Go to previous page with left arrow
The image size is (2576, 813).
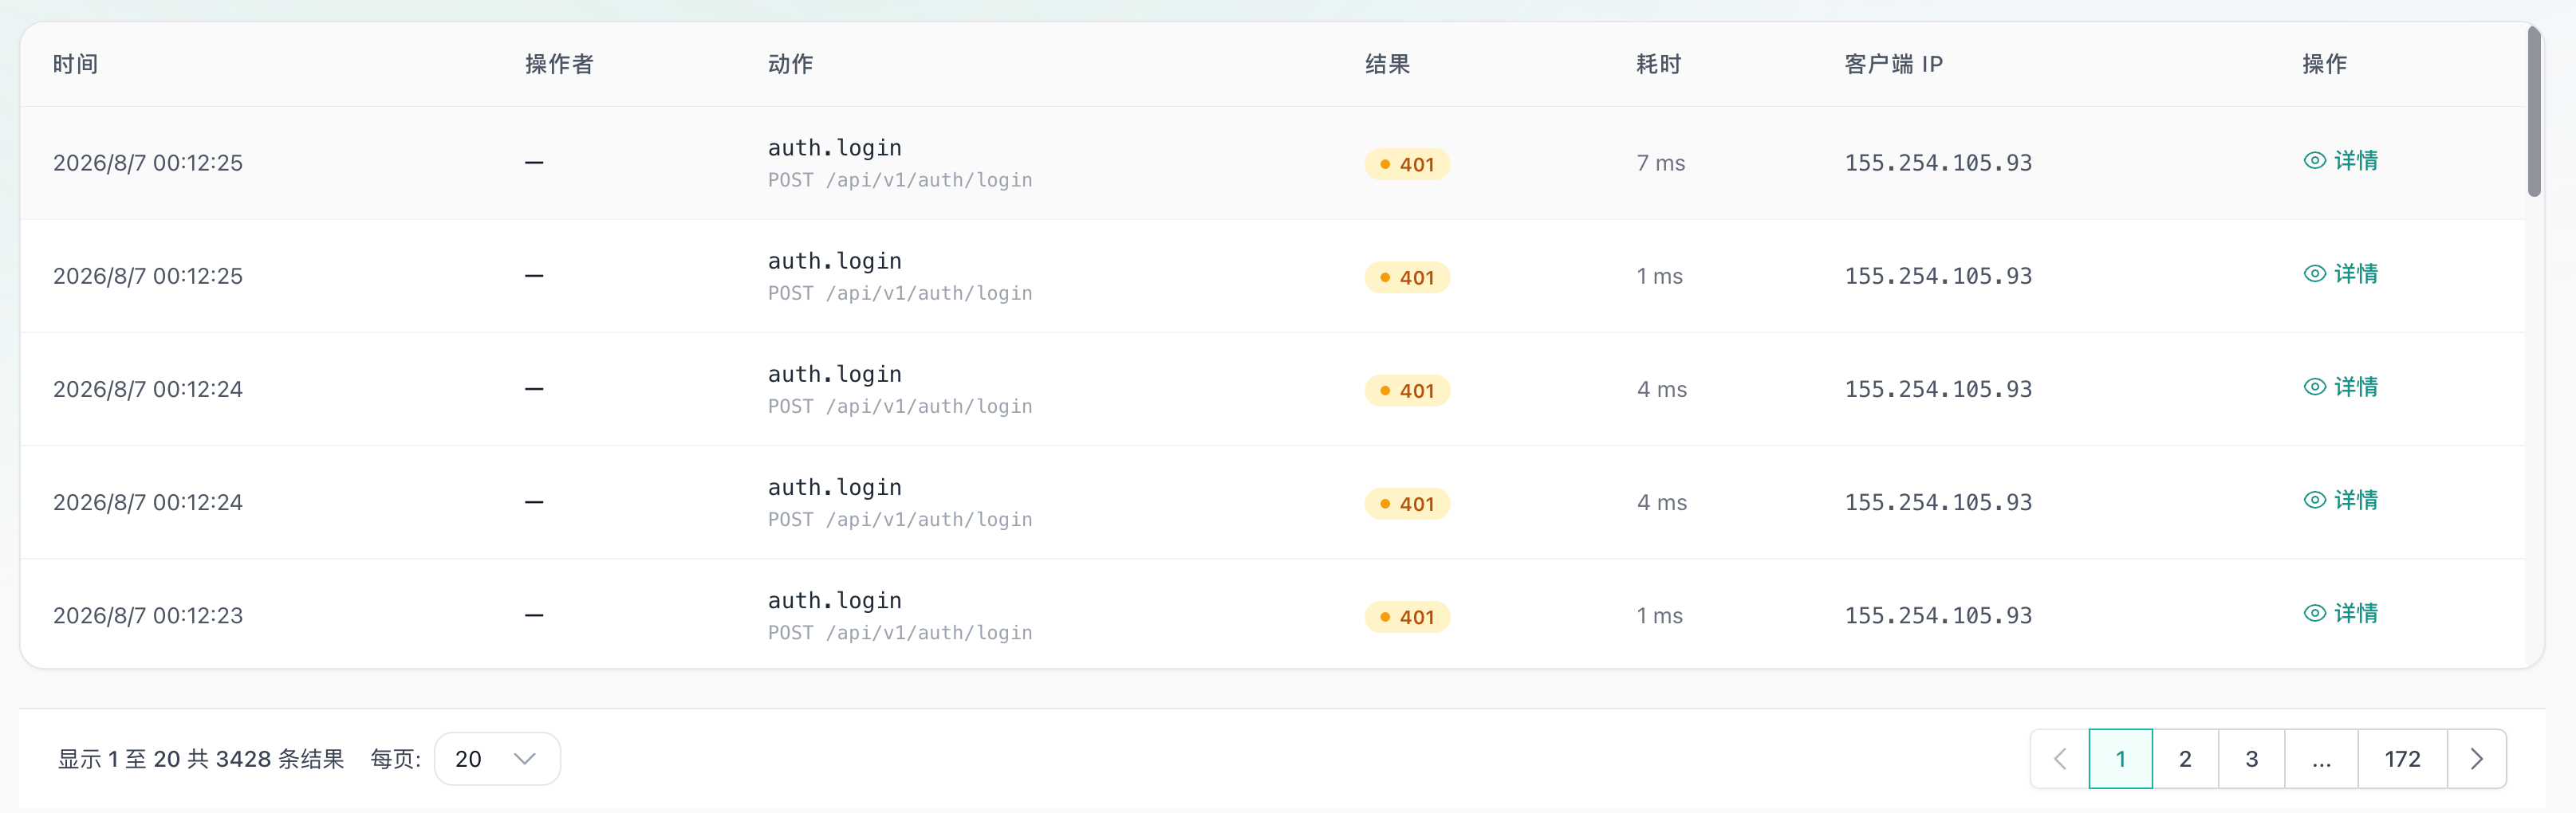pyautogui.click(x=2060, y=759)
